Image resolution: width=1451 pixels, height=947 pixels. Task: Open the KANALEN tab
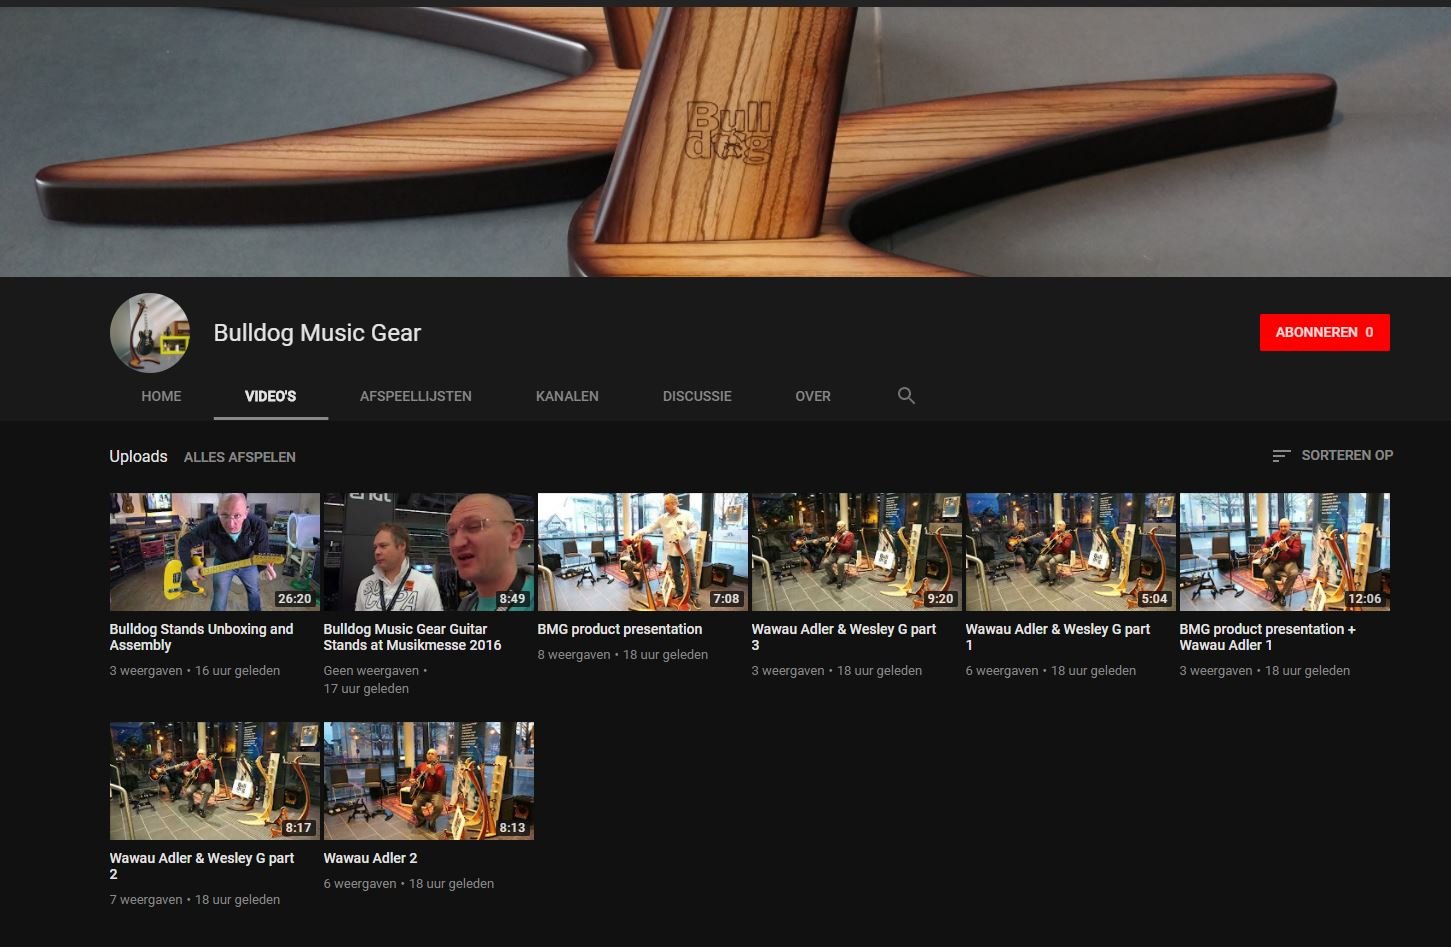coord(567,396)
